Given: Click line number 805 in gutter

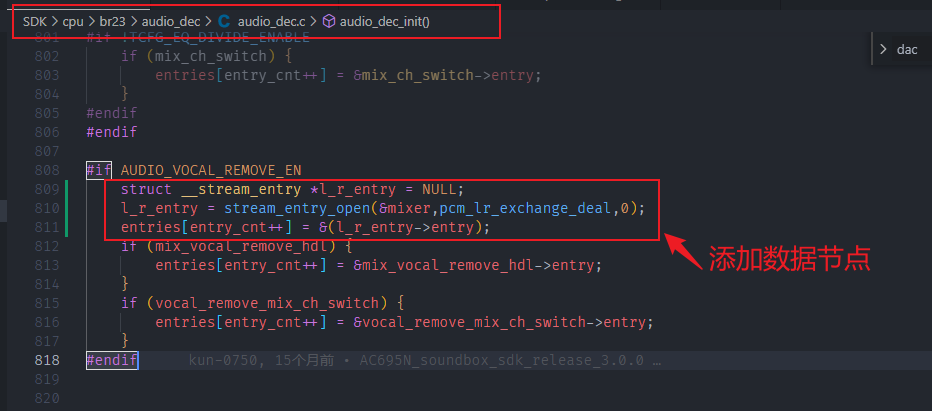Looking at the screenshot, I should click(x=47, y=113).
